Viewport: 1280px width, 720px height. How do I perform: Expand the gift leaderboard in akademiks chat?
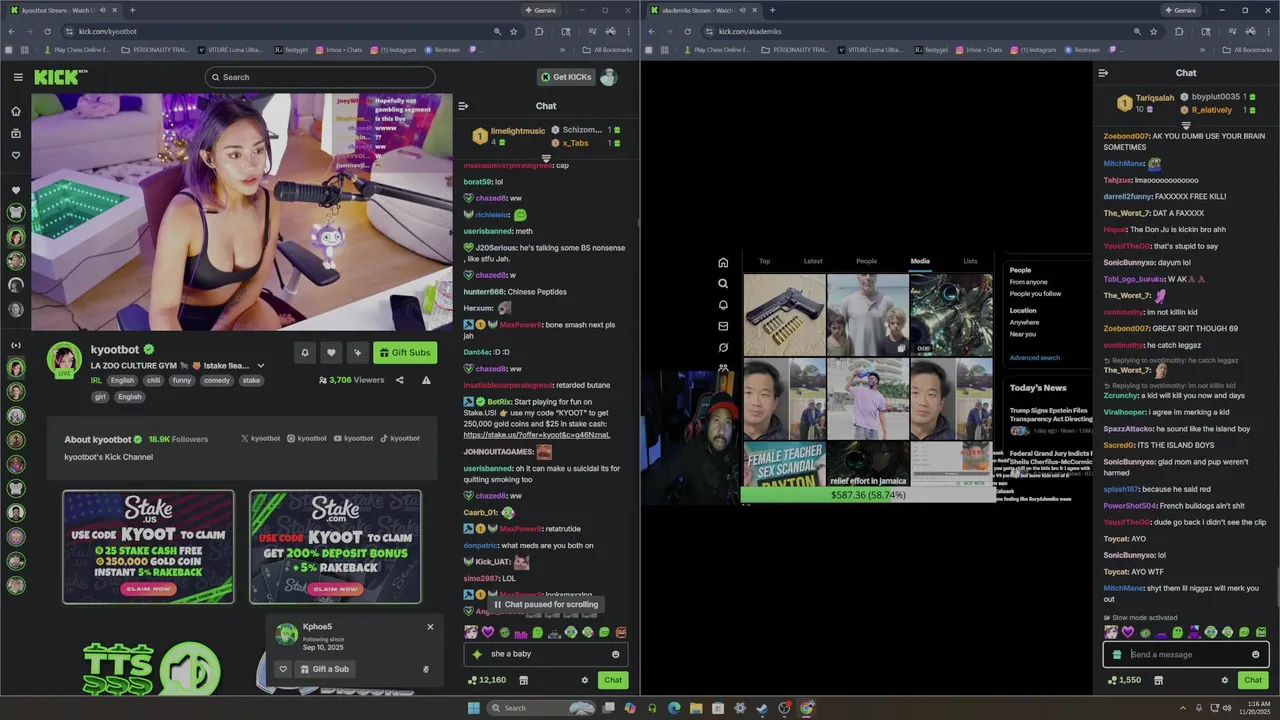pos(1186,126)
